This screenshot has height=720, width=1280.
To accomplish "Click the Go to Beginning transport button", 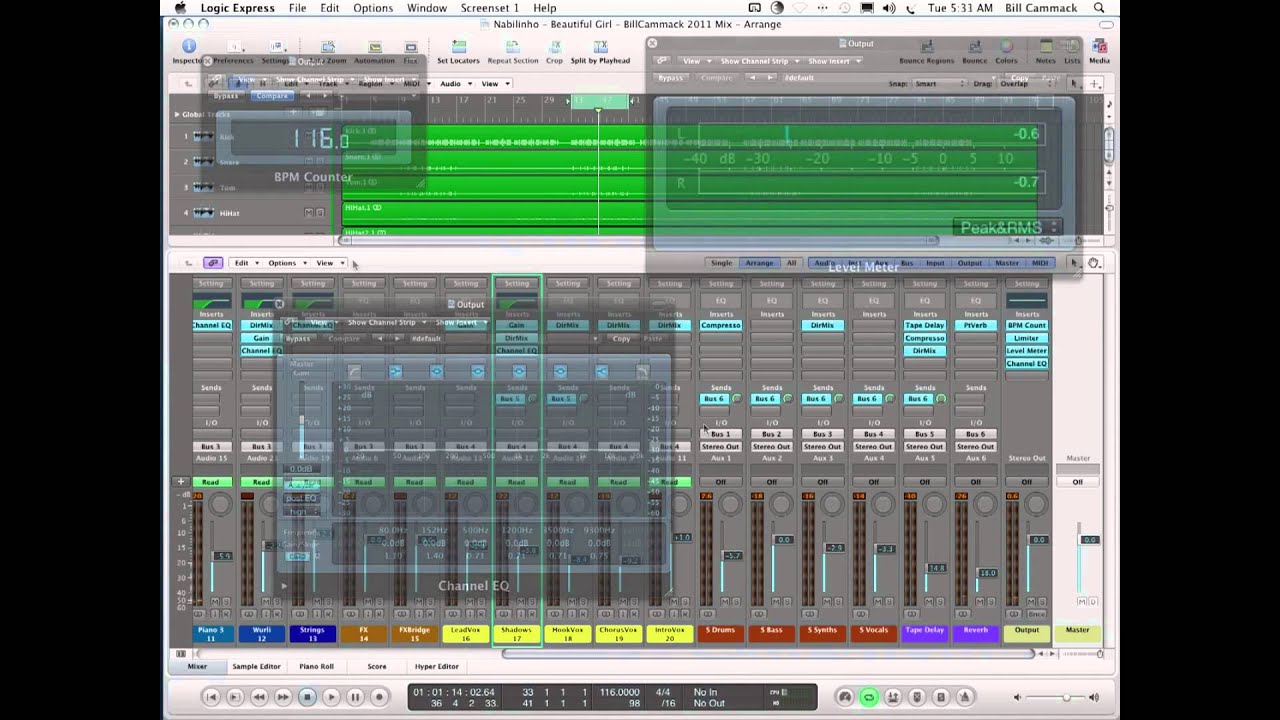I will pyautogui.click(x=211, y=697).
